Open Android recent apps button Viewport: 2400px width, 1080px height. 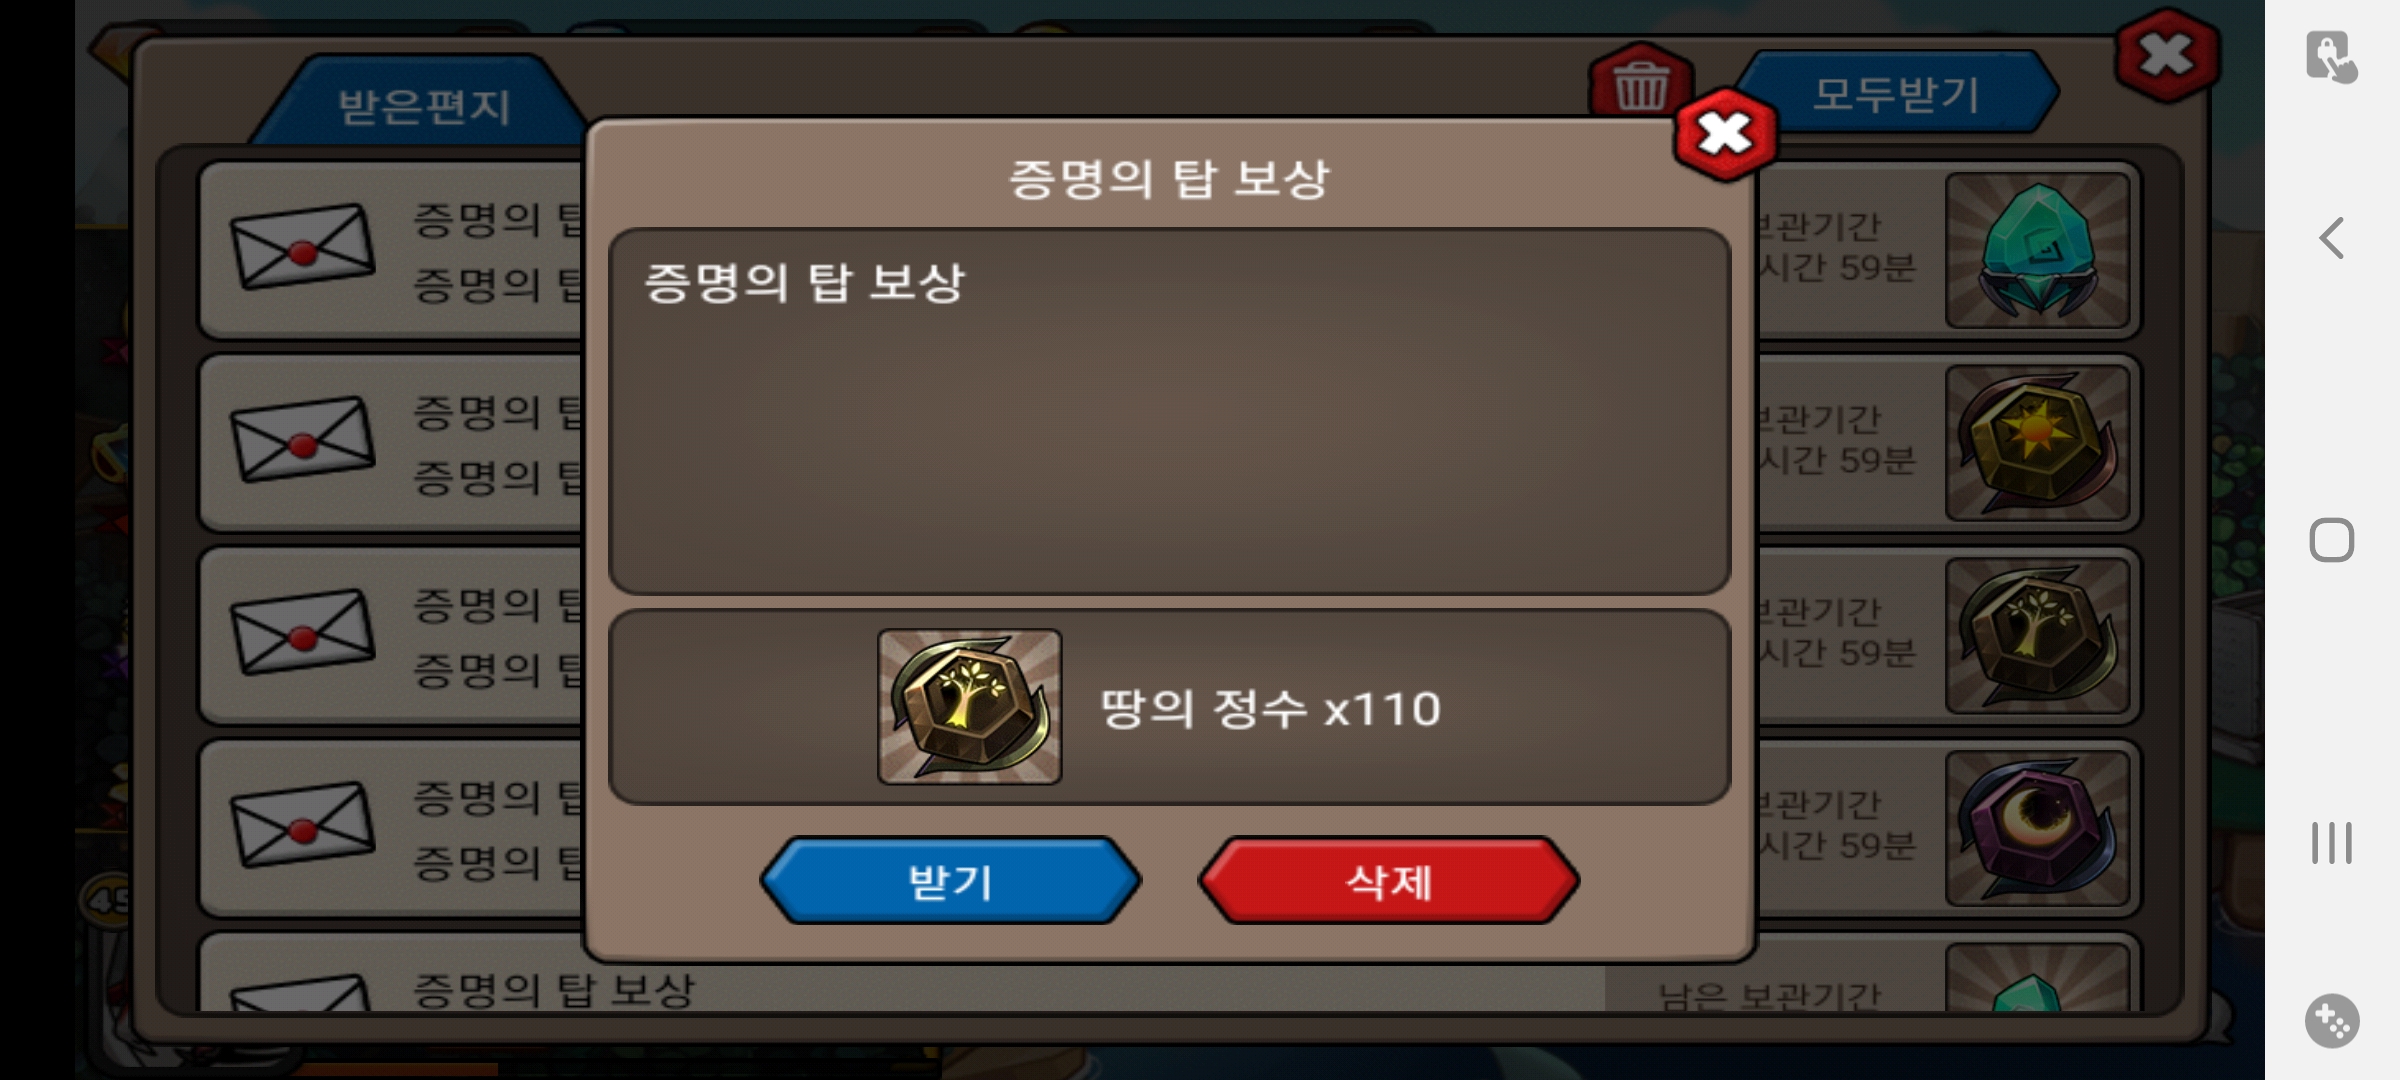[2332, 842]
